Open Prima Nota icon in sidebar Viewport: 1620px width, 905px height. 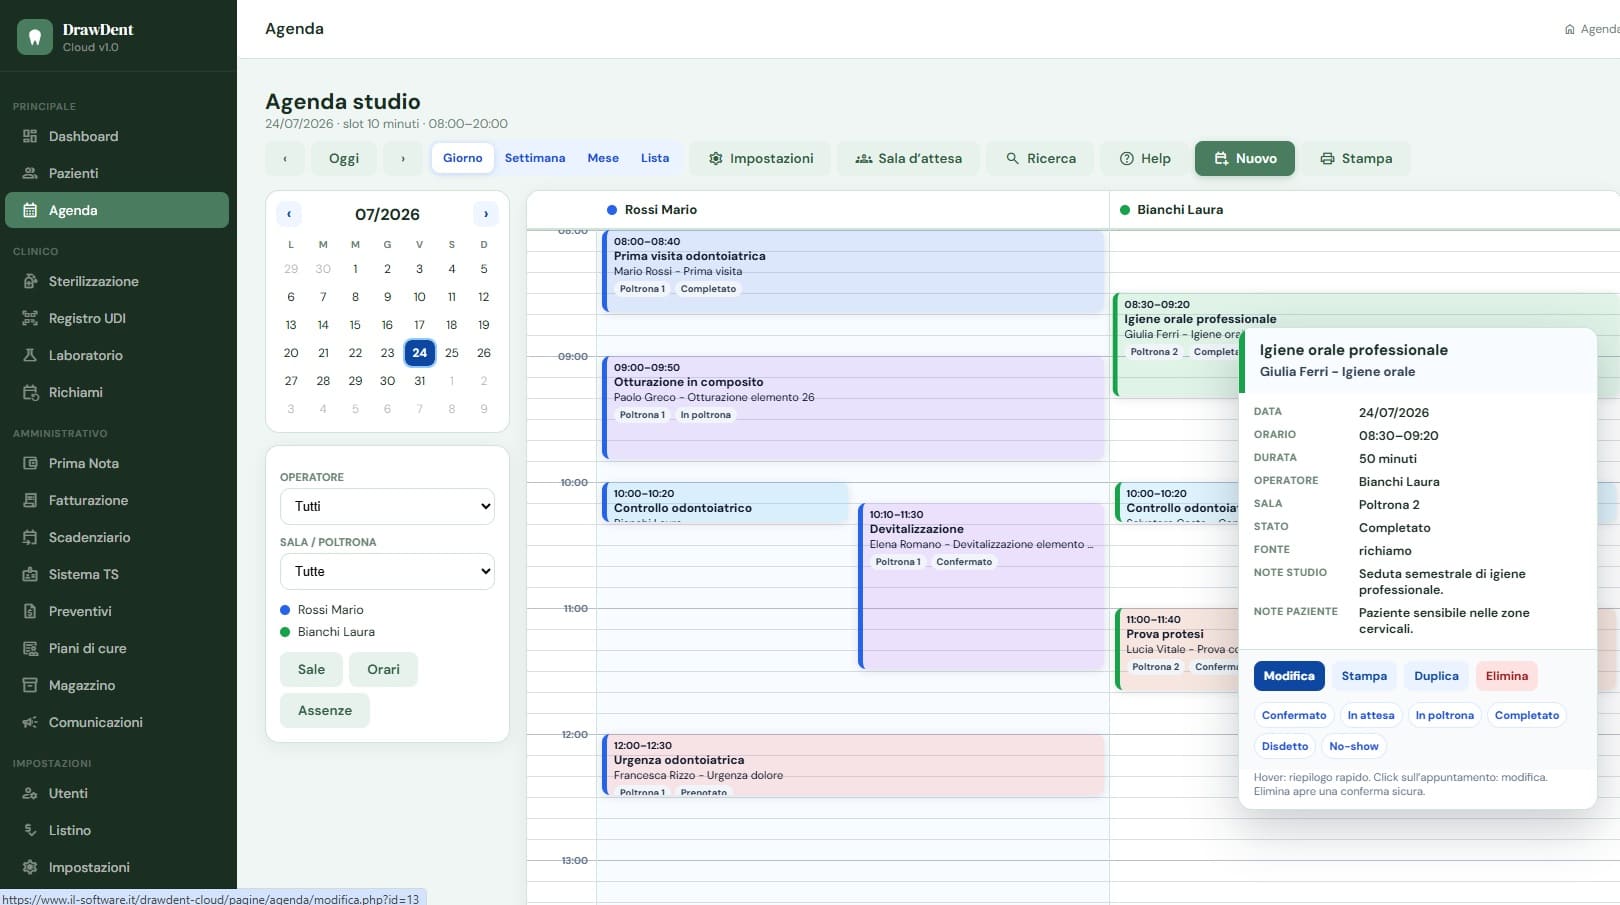pos(30,463)
